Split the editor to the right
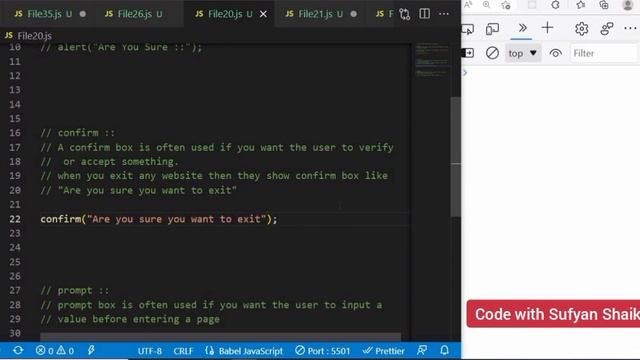This screenshot has height=360, width=640. coord(424,14)
